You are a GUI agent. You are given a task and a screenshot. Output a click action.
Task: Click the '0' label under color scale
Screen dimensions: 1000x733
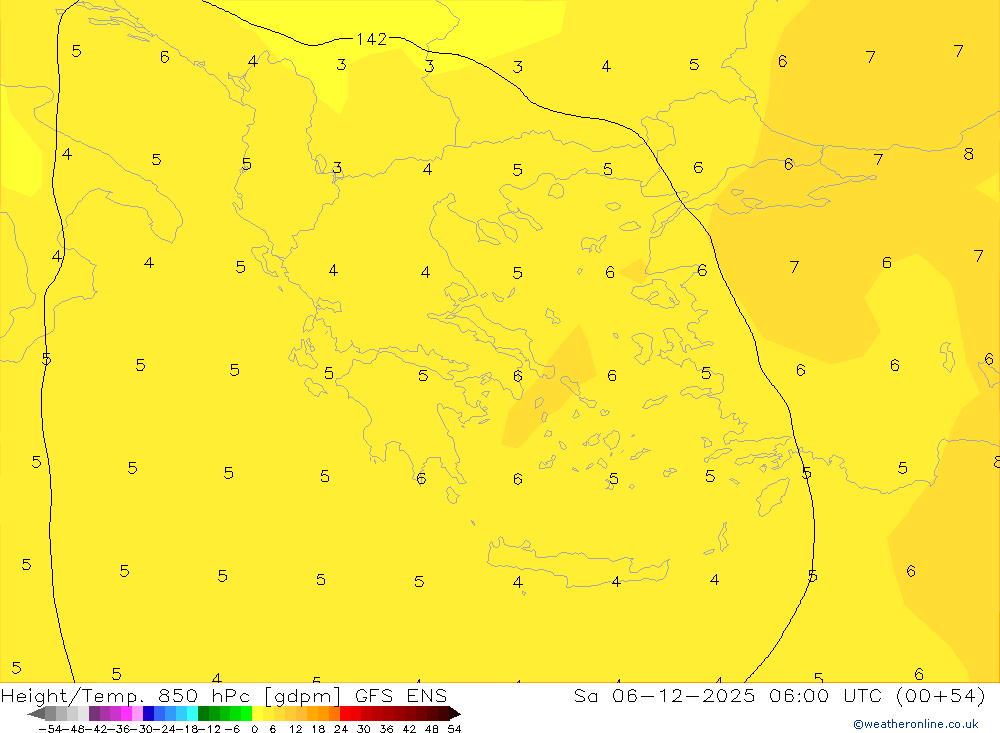tap(254, 729)
